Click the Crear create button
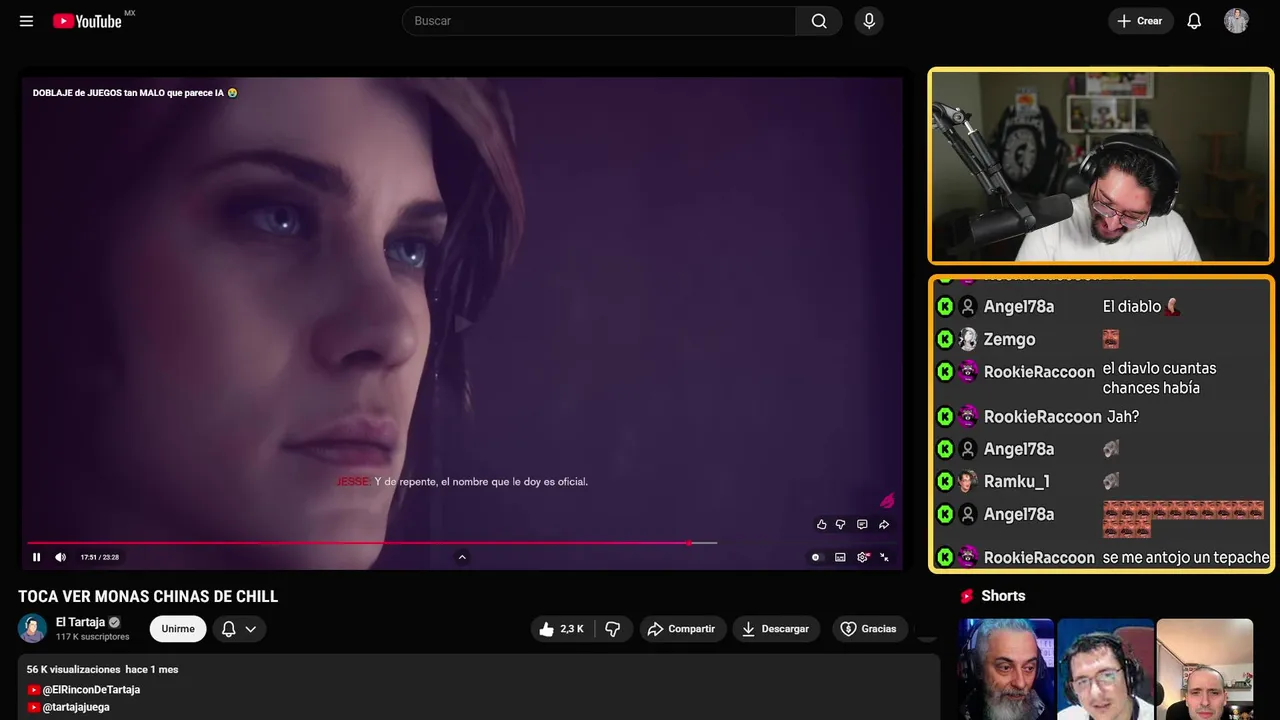The height and width of the screenshot is (720, 1280). point(1140,21)
